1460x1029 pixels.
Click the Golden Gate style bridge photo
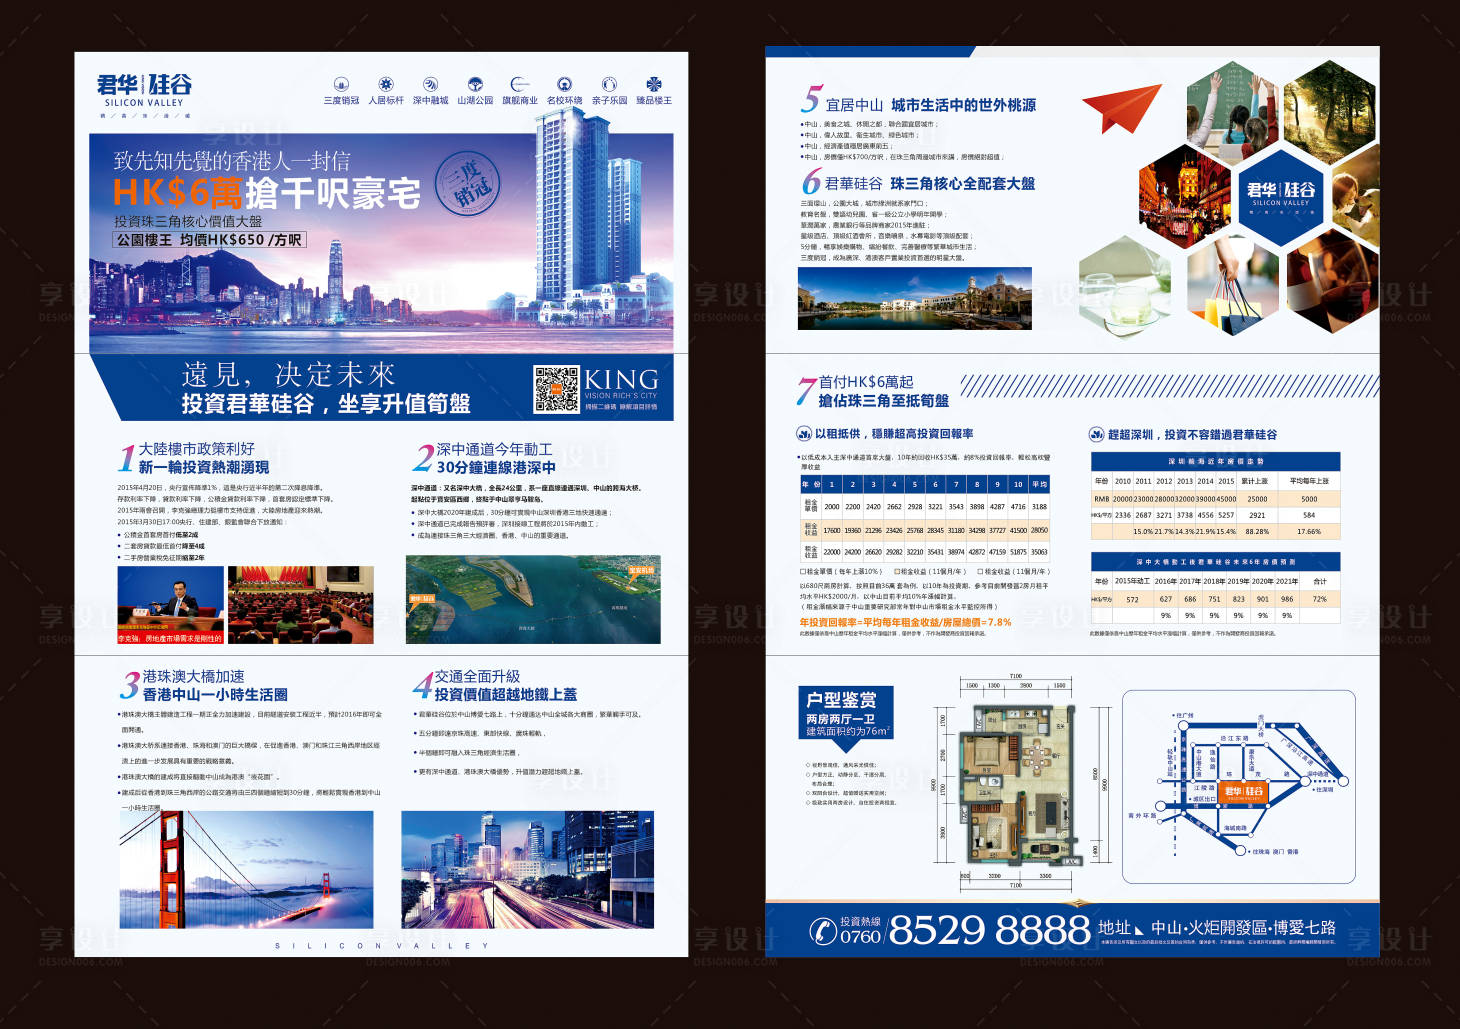click(245, 869)
